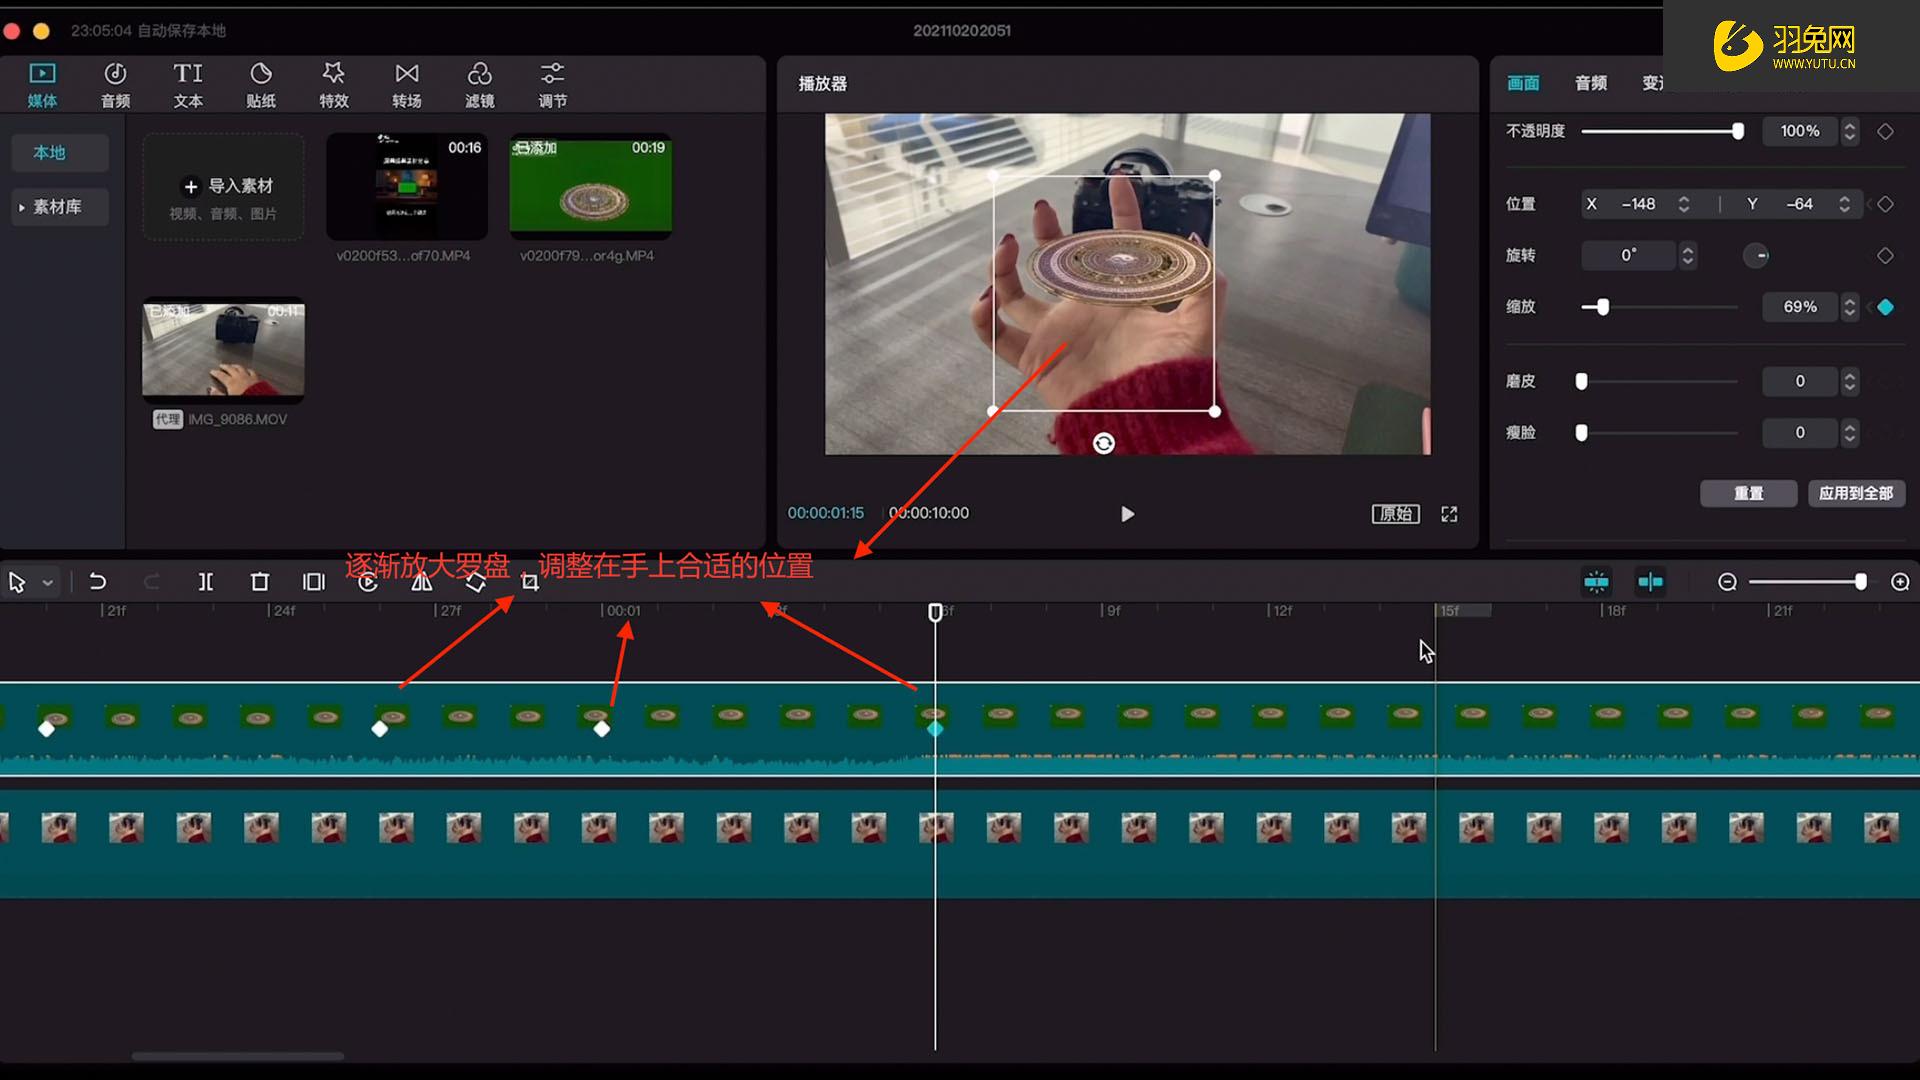The width and height of the screenshot is (1920, 1080).
Task: Click the crop tool icon
Action: (530, 582)
